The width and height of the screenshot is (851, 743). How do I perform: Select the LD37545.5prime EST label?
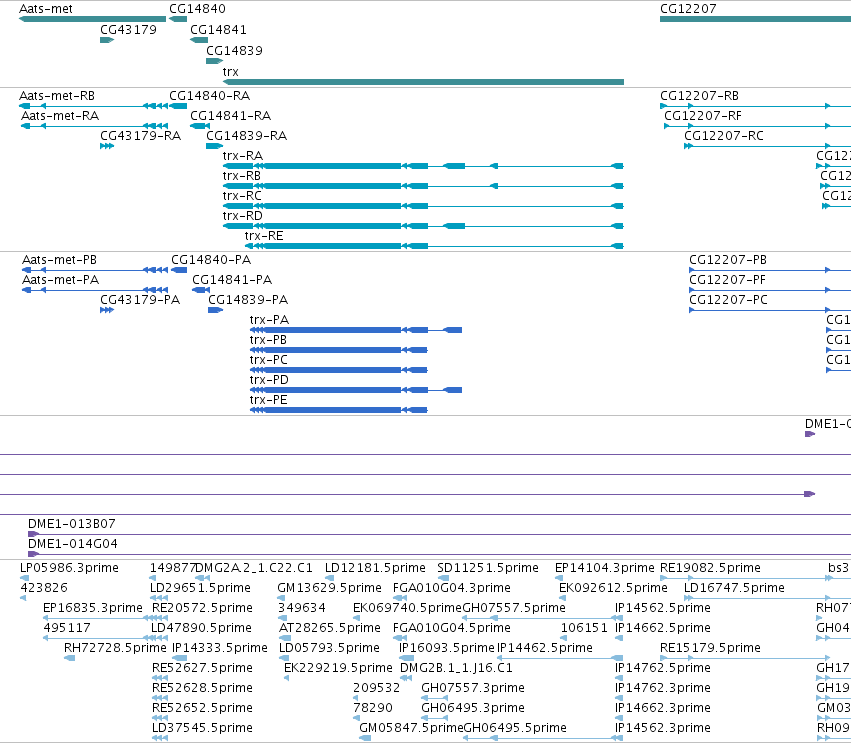[x=202, y=728]
